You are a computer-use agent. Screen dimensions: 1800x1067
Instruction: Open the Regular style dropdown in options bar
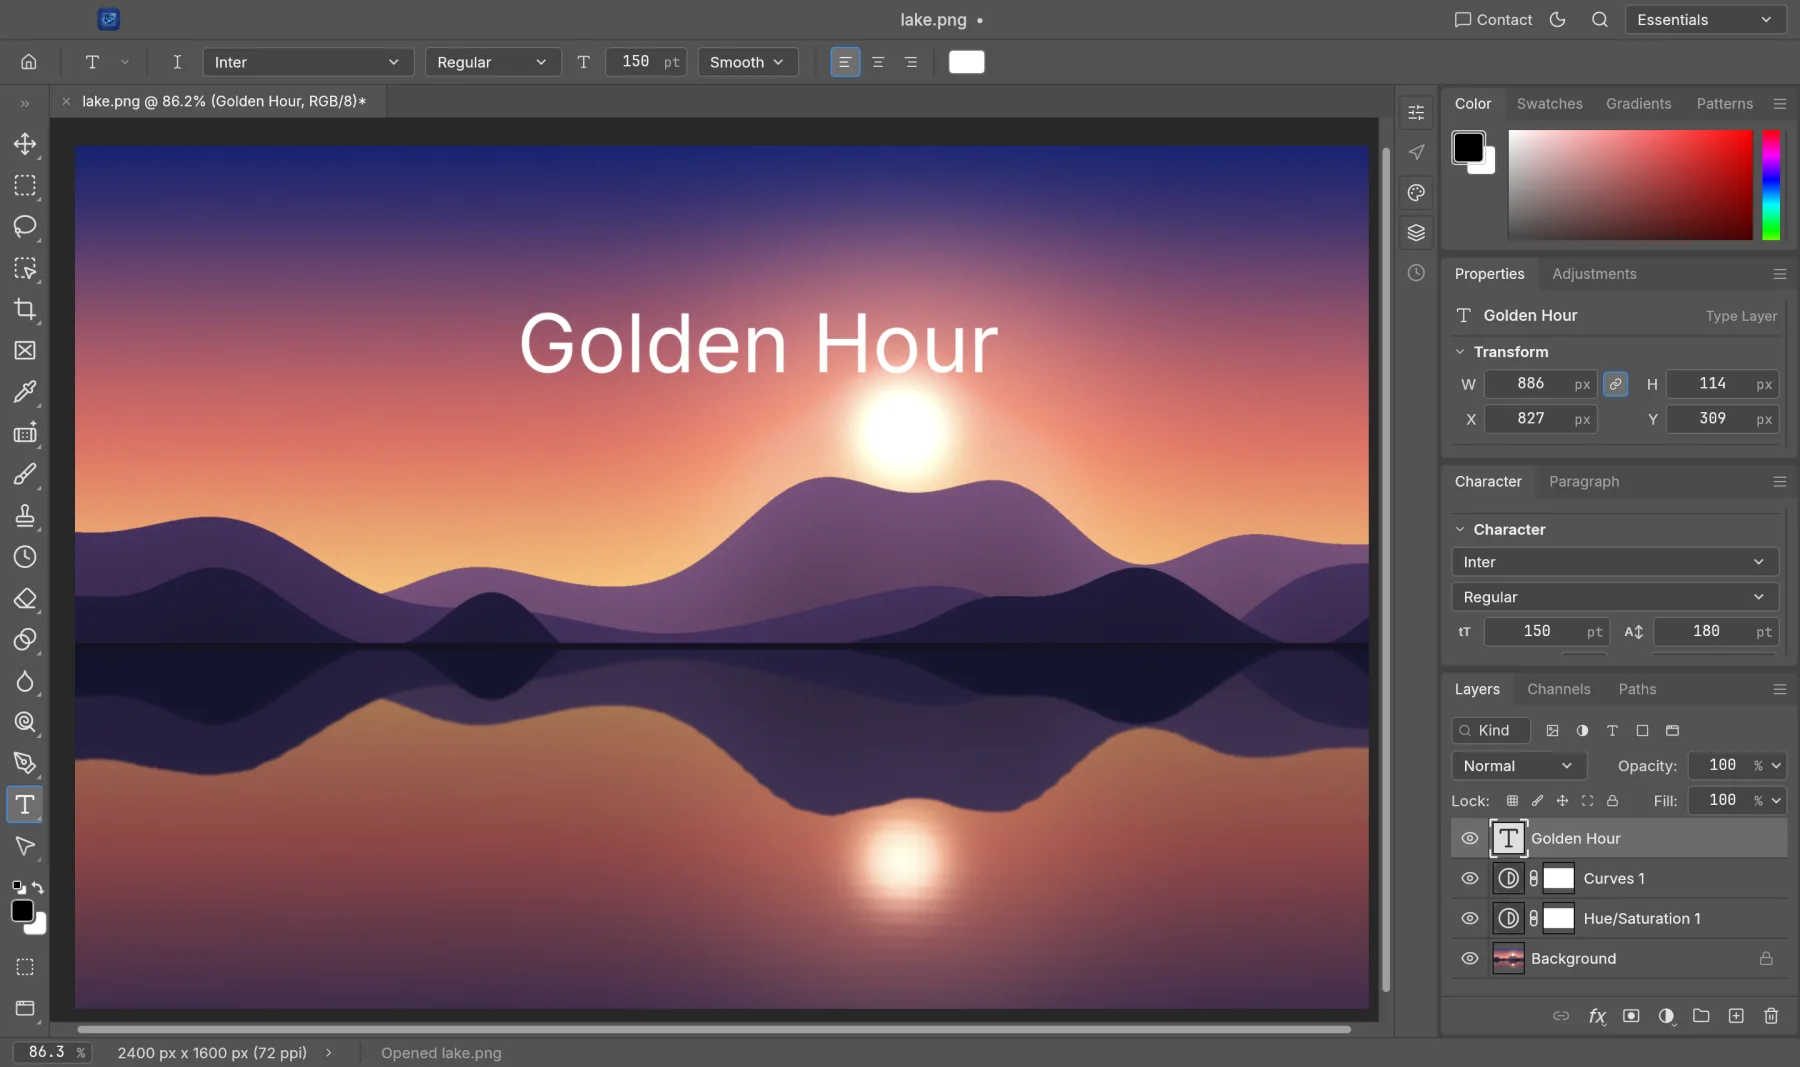point(491,62)
